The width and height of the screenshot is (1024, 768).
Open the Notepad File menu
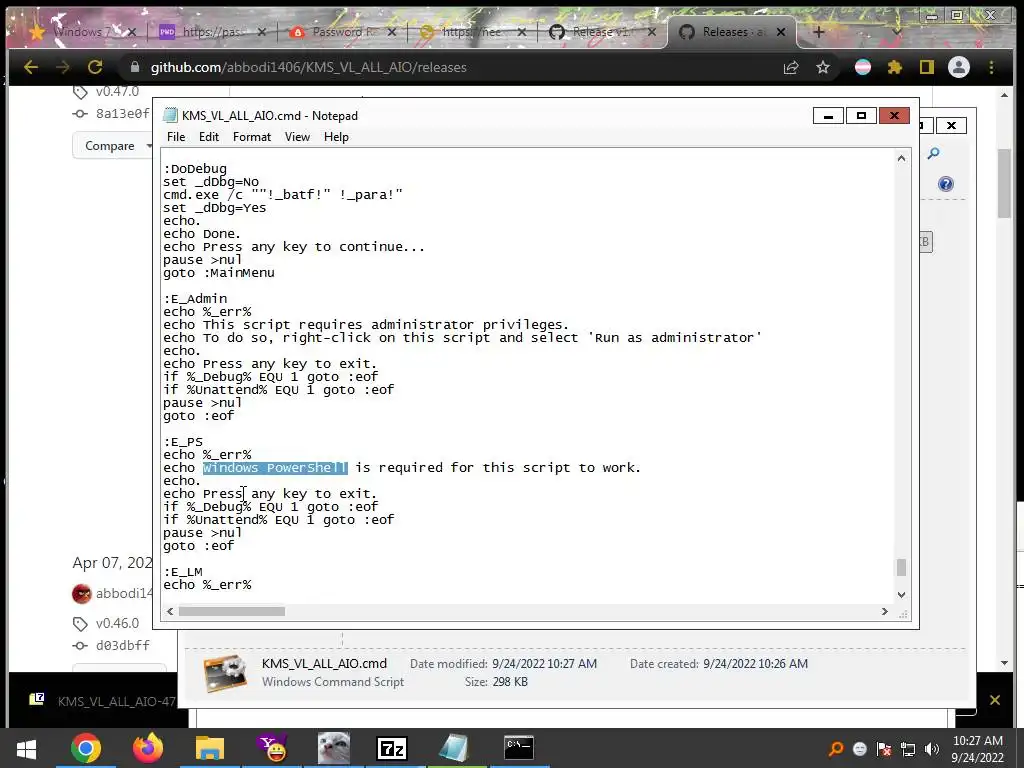point(176,136)
